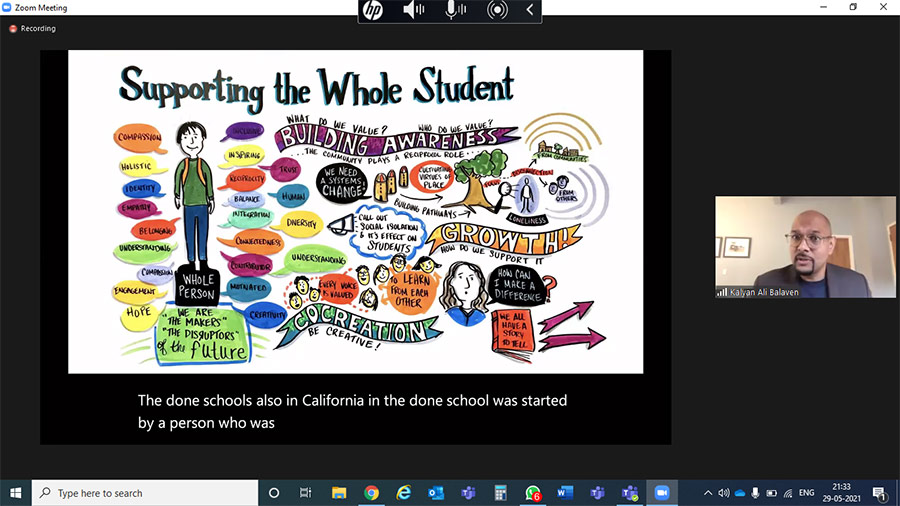Show hidden system tray icons
Image resolution: width=900 pixels, height=506 pixels.
[x=708, y=493]
